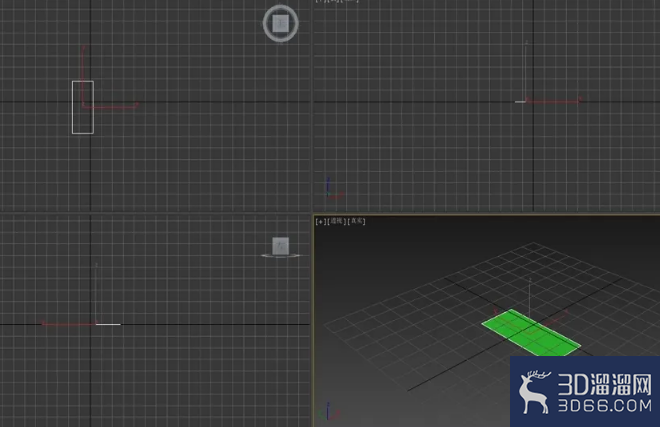Viewport: 660px width, 427px height.
Task: Click the ViewCube compass ring in top viewport
Action: pos(281,39)
